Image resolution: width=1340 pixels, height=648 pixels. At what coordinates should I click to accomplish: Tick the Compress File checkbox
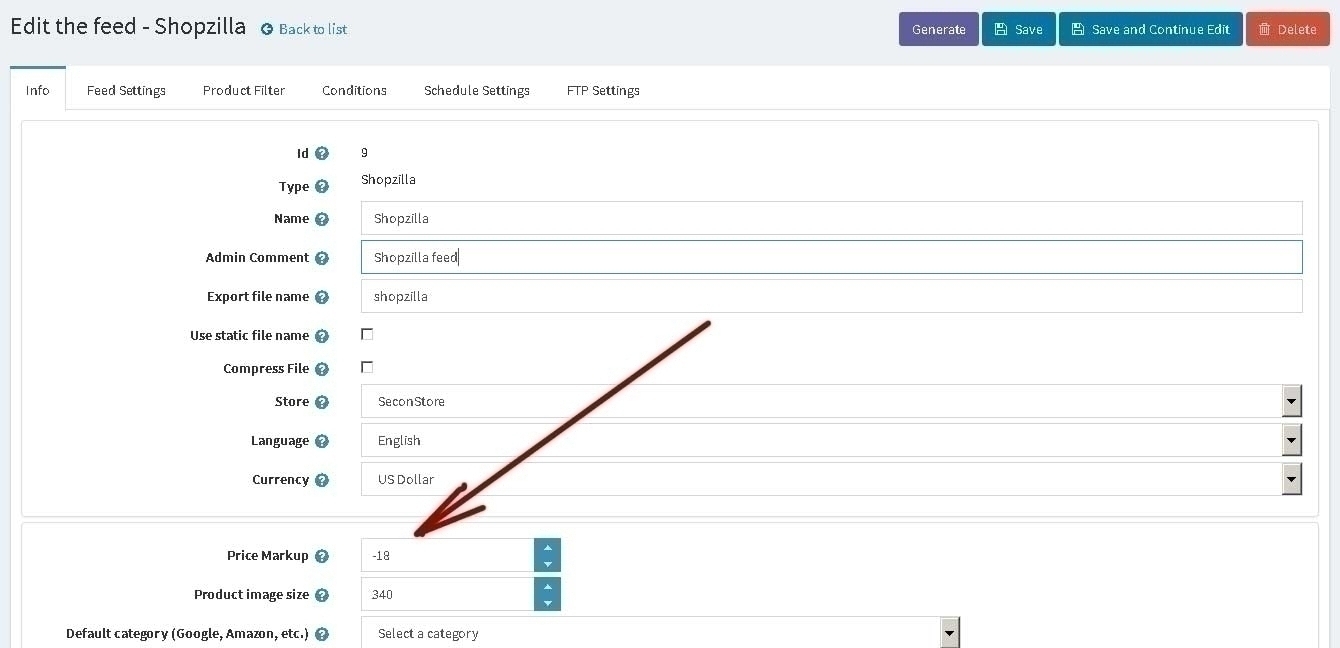pos(367,367)
